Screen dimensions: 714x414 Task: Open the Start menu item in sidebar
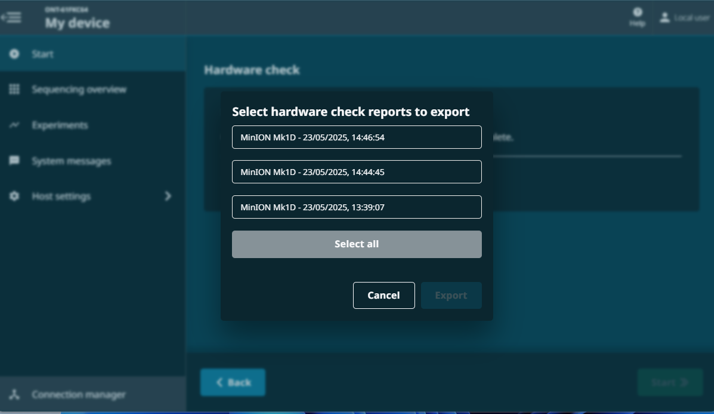(x=92, y=54)
